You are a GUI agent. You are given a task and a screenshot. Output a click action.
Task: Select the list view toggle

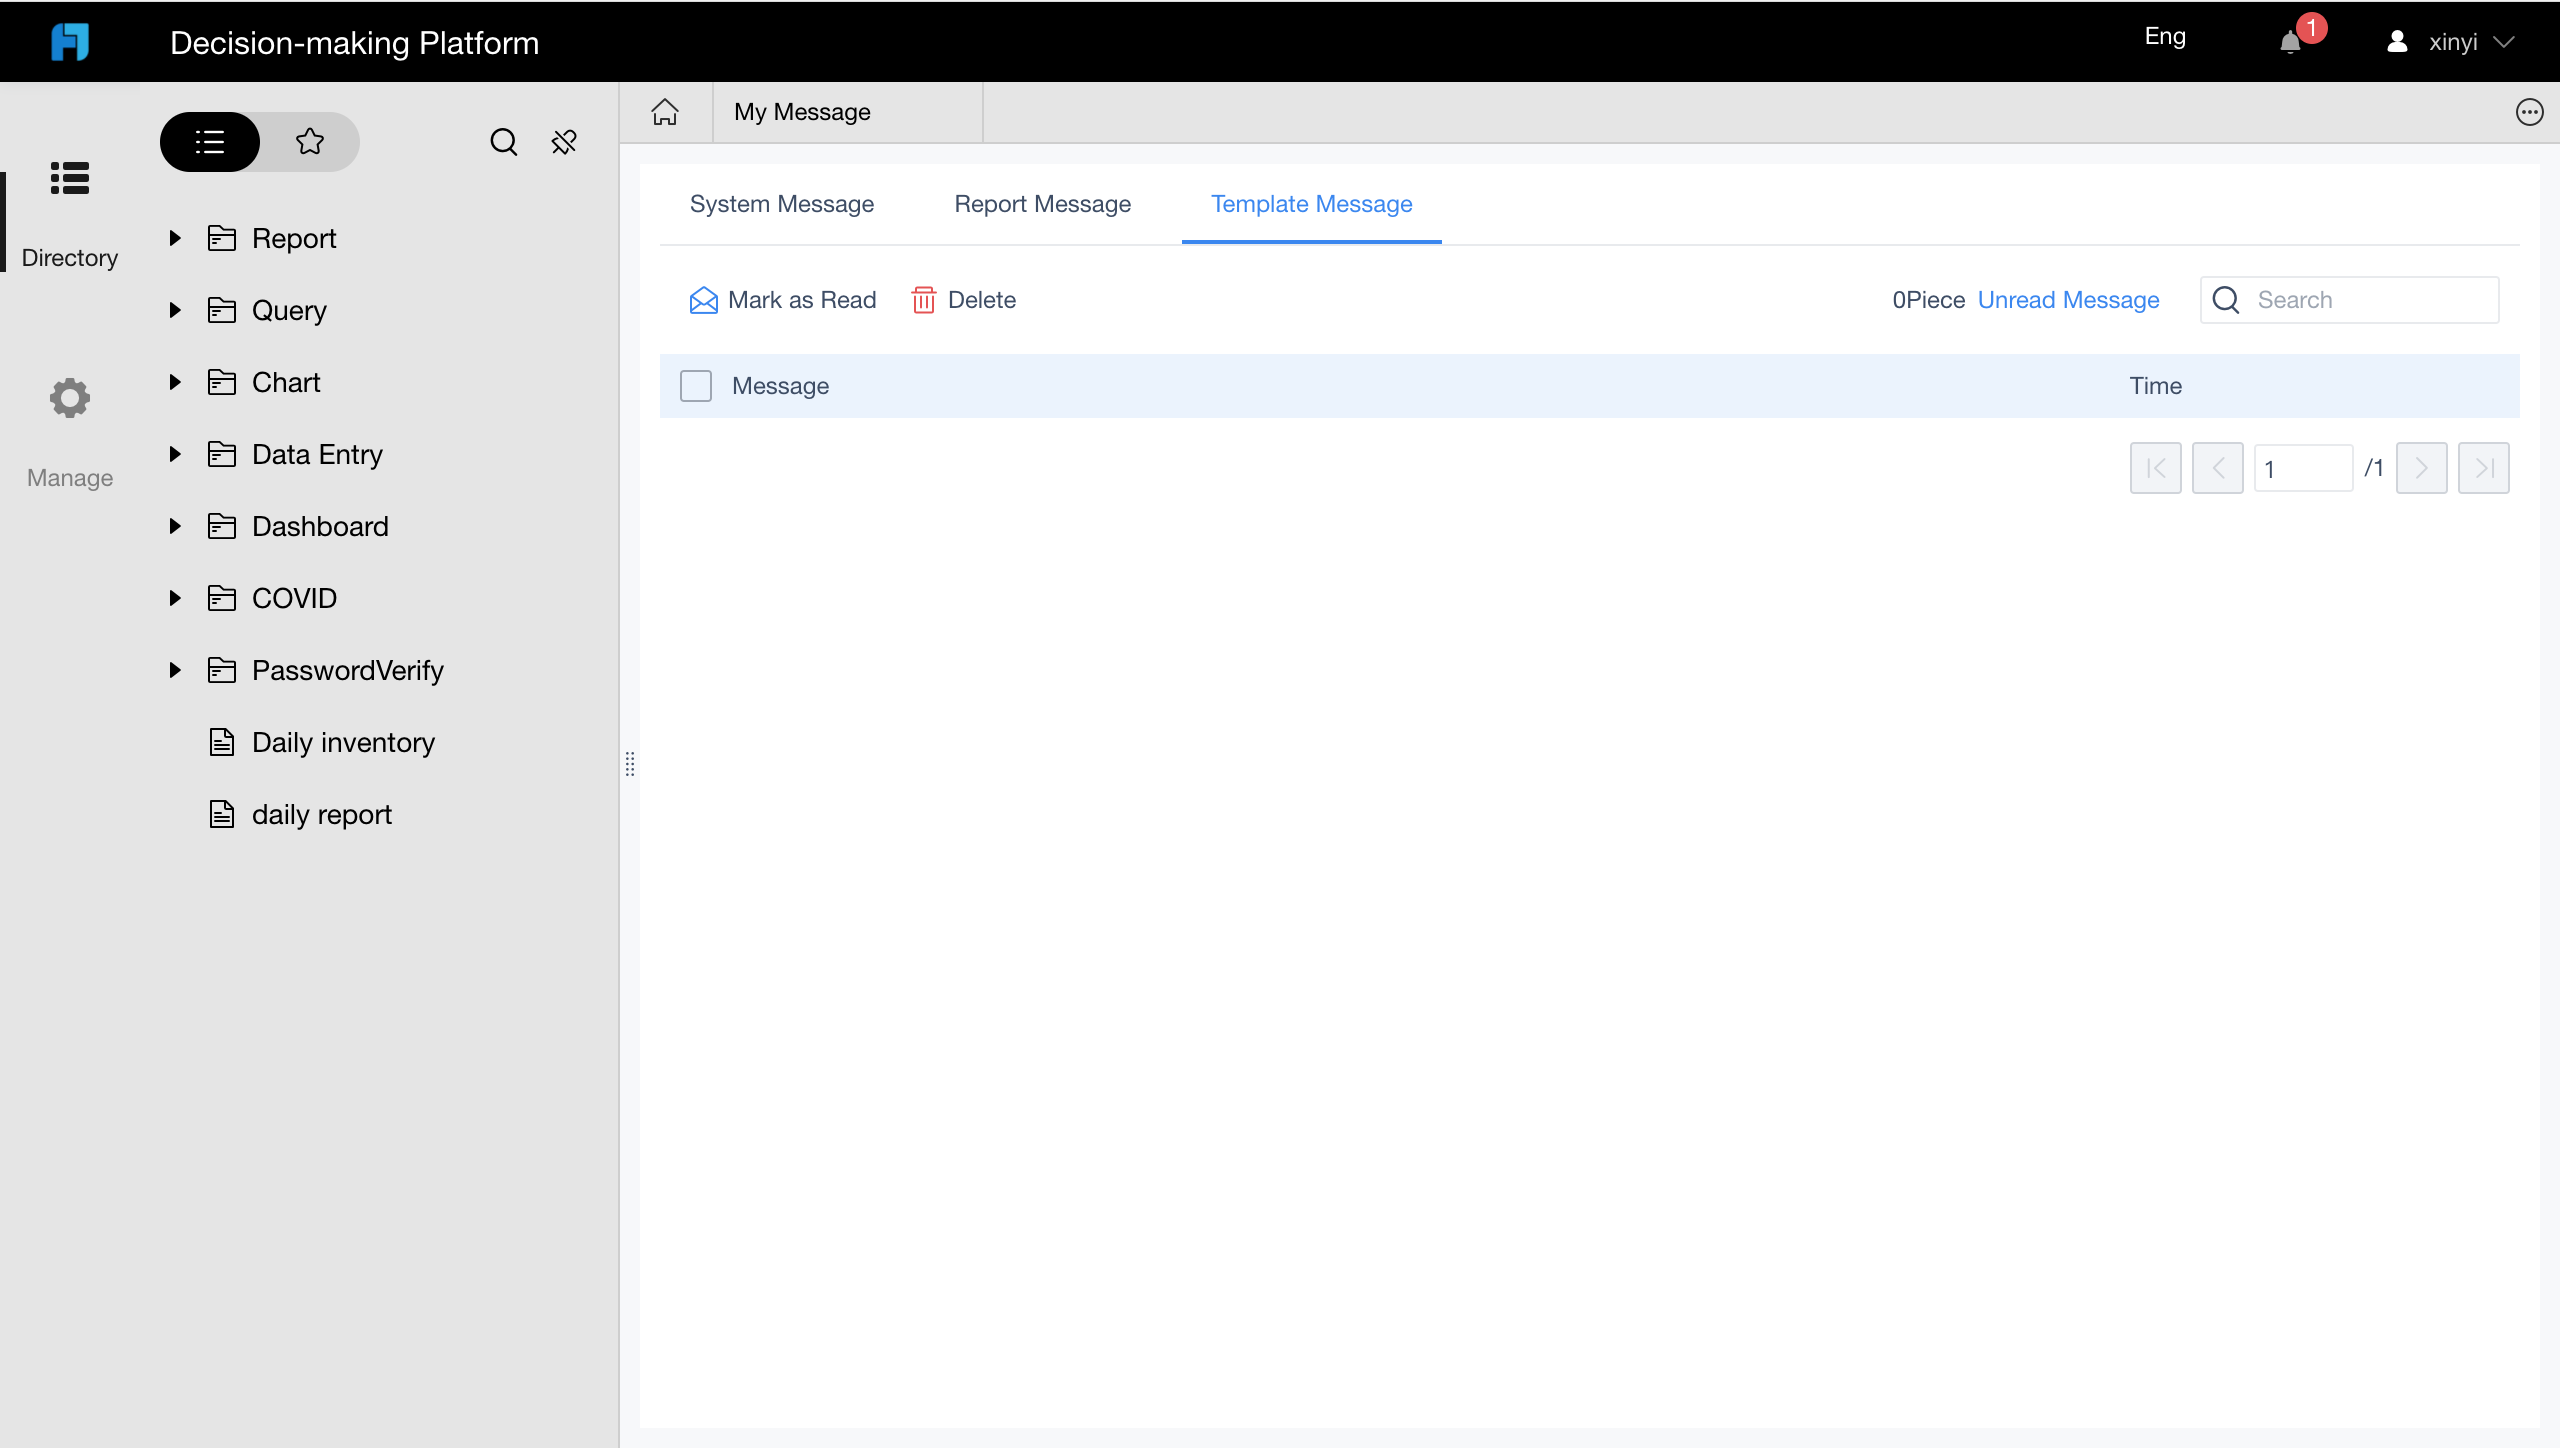(210, 142)
